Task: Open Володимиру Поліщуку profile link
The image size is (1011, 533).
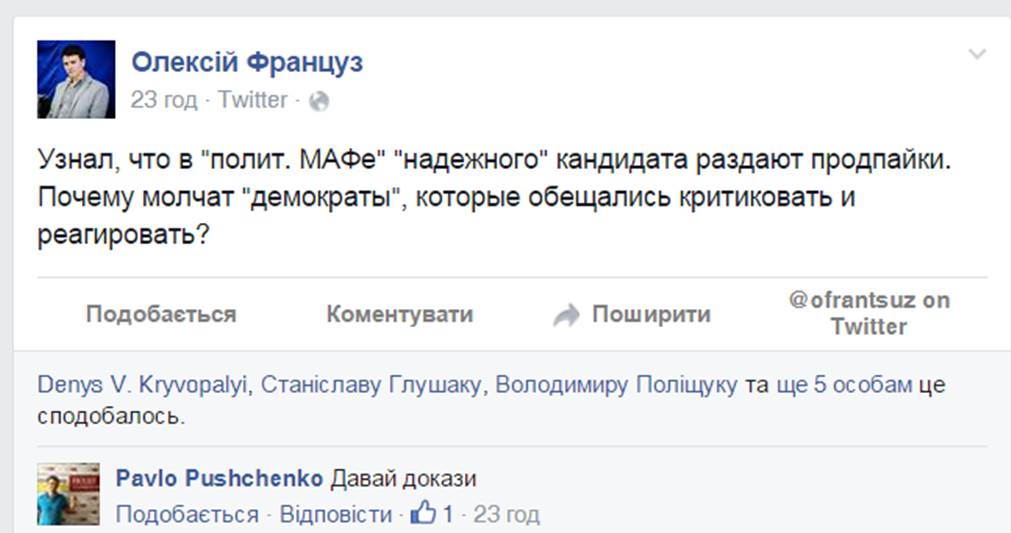Action: (616, 385)
